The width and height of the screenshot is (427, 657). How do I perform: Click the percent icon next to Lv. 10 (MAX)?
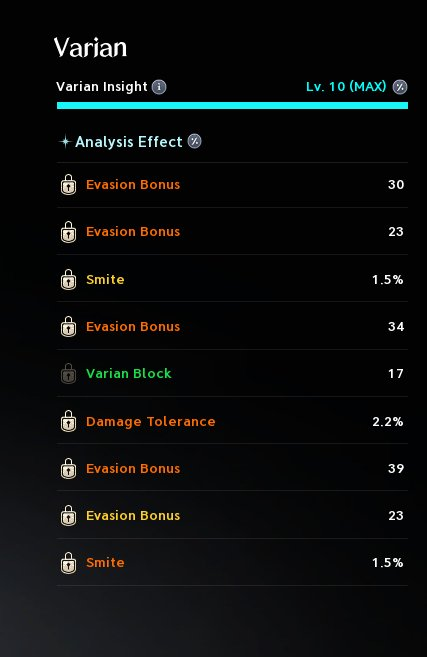coord(400,87)
